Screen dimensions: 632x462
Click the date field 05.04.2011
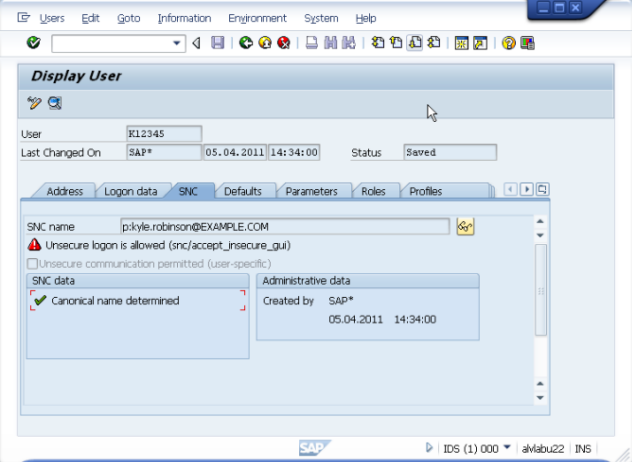pos(235,152)
